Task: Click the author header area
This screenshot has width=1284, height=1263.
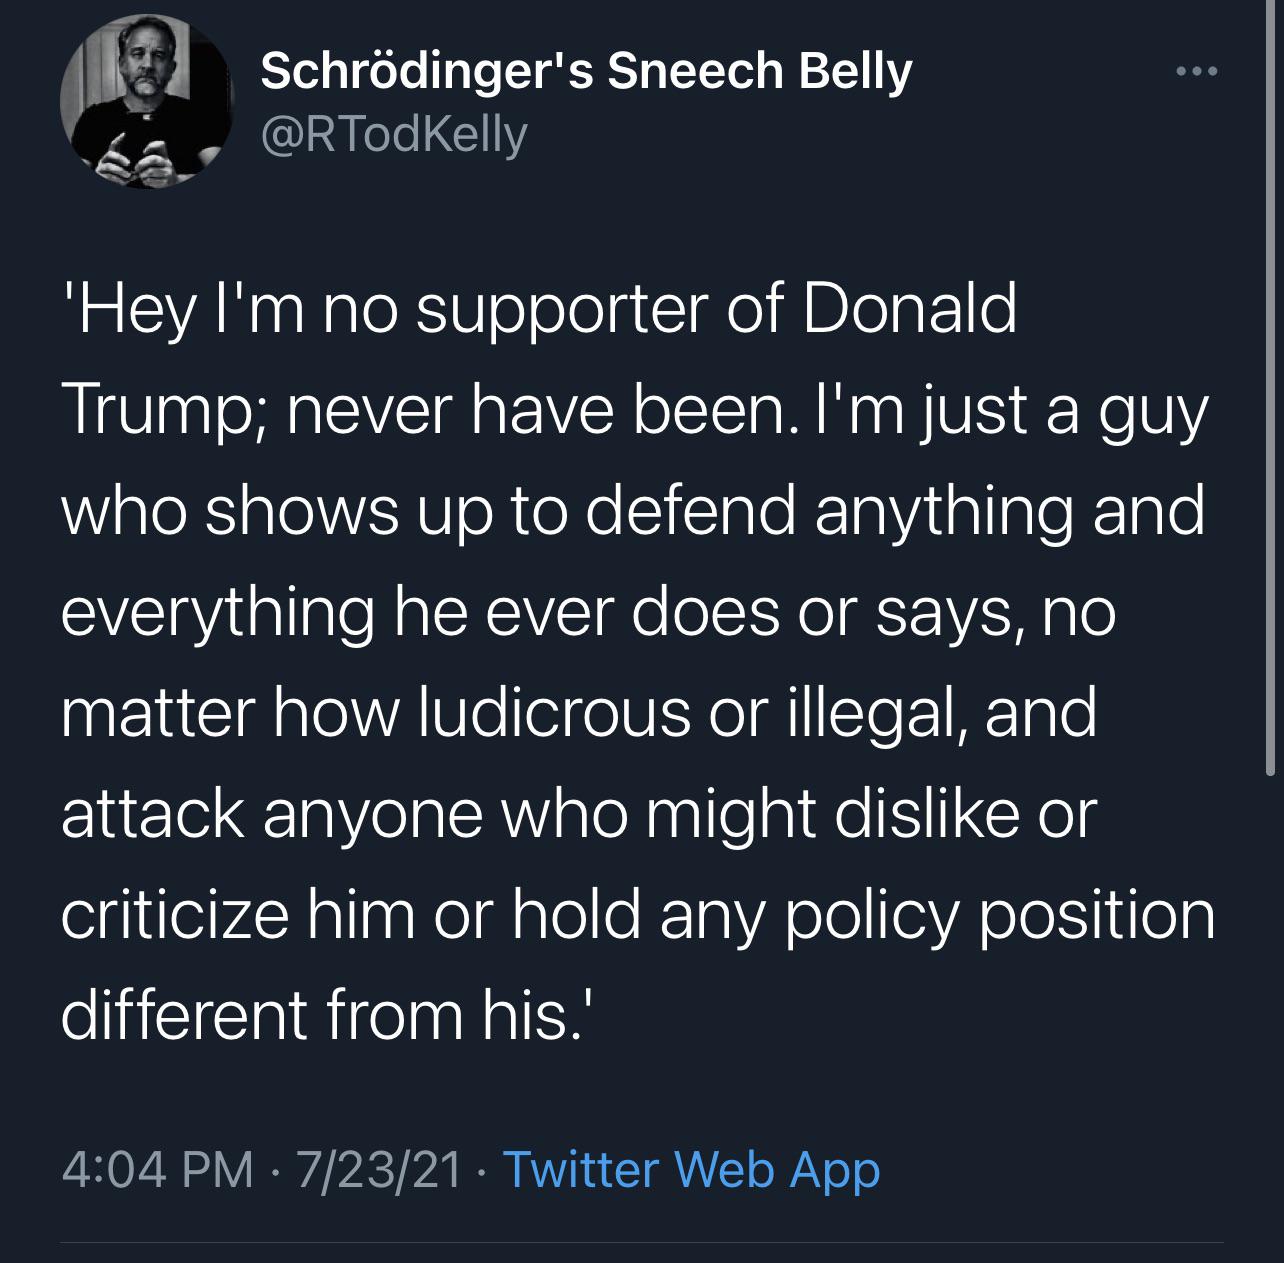Action: [586, 100]
